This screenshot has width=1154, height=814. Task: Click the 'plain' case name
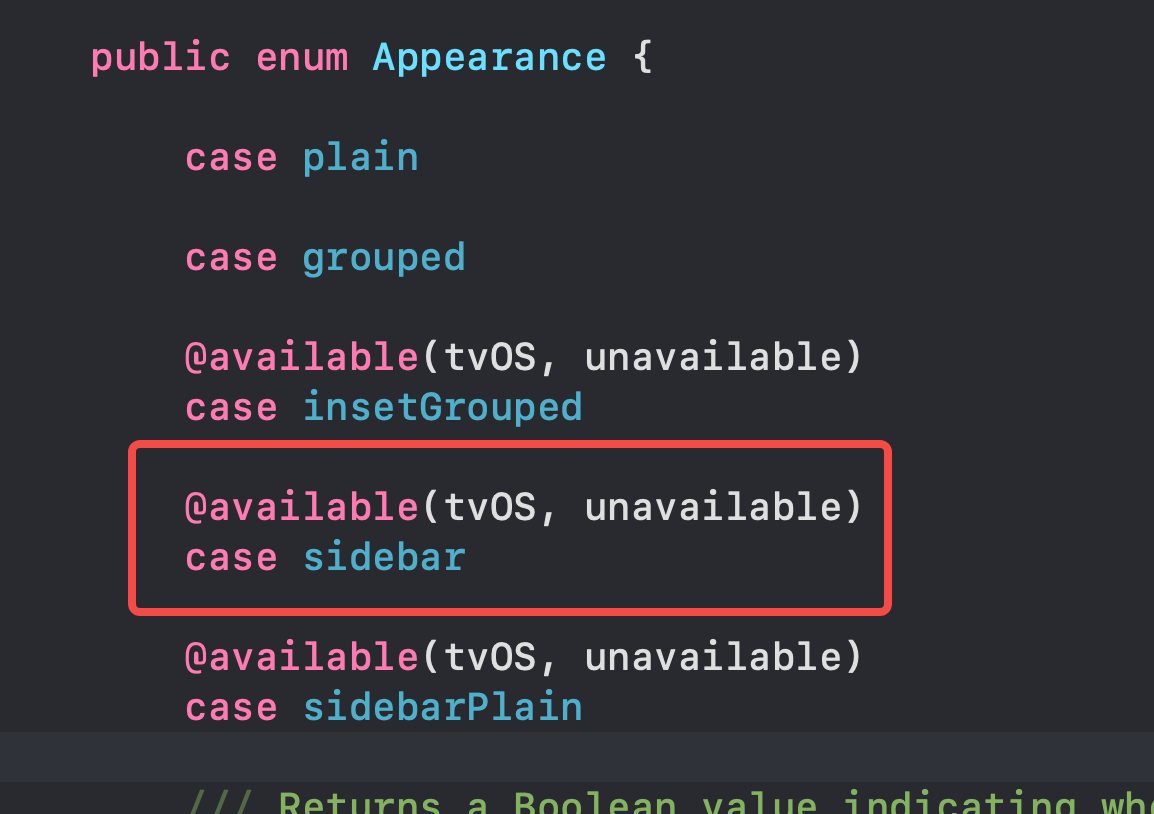tap(360, 158)
